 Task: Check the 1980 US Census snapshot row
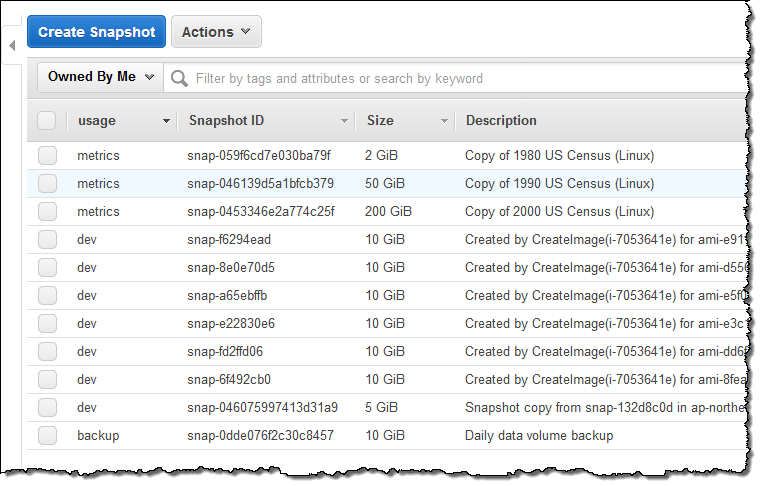pyautogui.click(x=47, y=156)
